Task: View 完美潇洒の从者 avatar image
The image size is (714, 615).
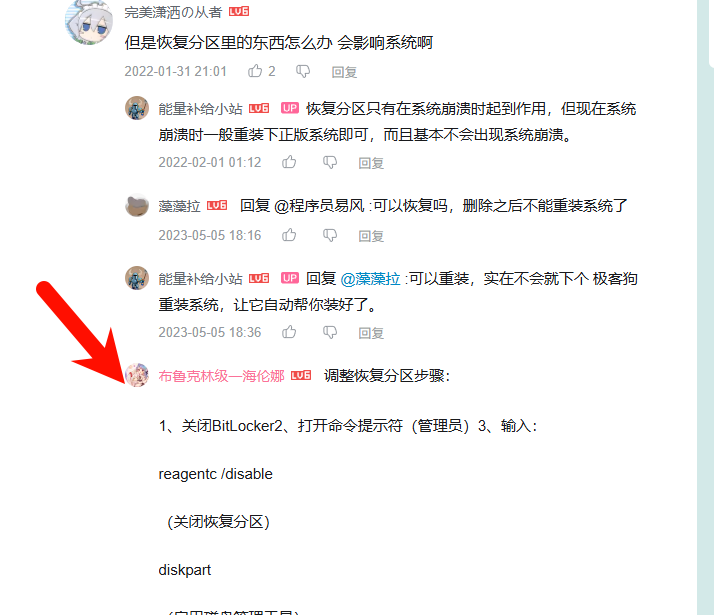Action: [x=89, y=22]
